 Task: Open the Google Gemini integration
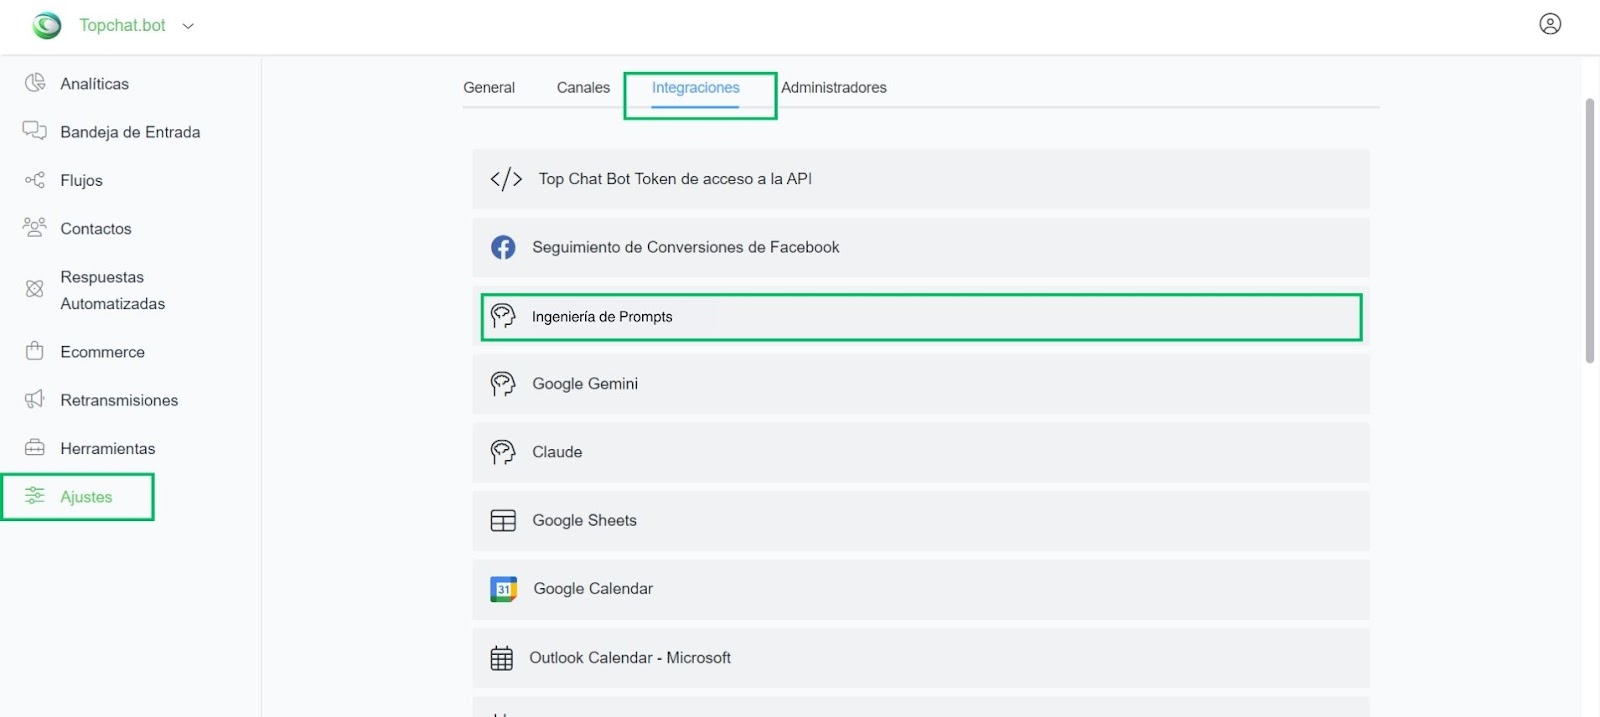coord(921,384)
